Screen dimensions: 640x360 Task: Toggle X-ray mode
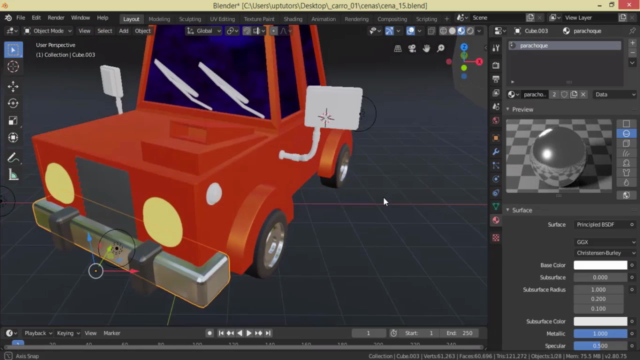click(431, 31)
